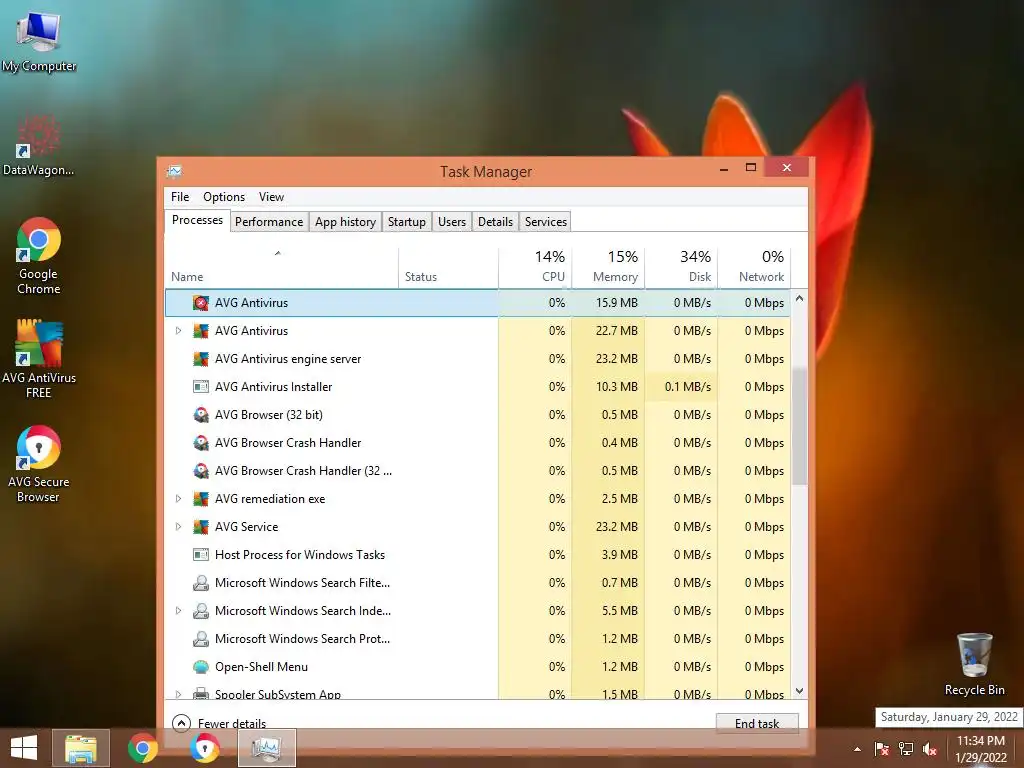Image resolution: width=1024 pixels, height=768 pixels.
Task: Switch to the Users tab
Action: click(452, 222)
